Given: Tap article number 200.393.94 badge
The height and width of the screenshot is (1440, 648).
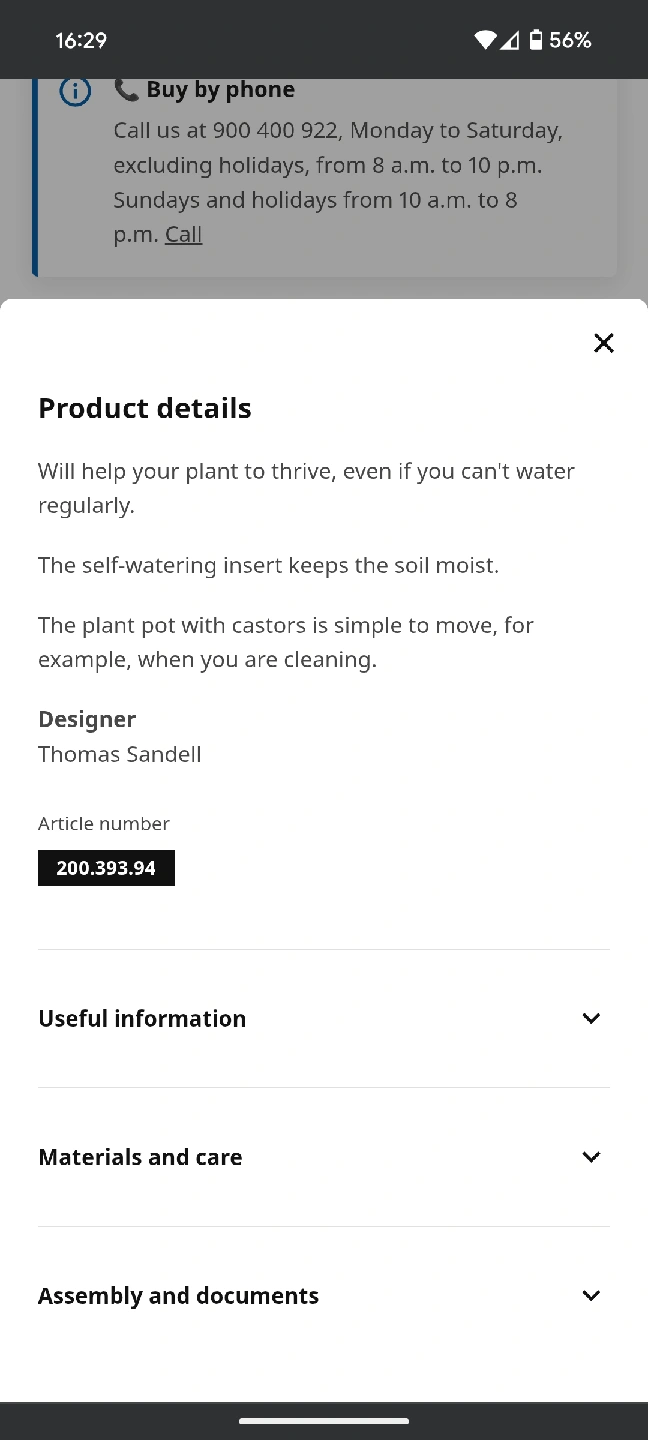Looking at the screenshot, I should click(x=106, y=868).
